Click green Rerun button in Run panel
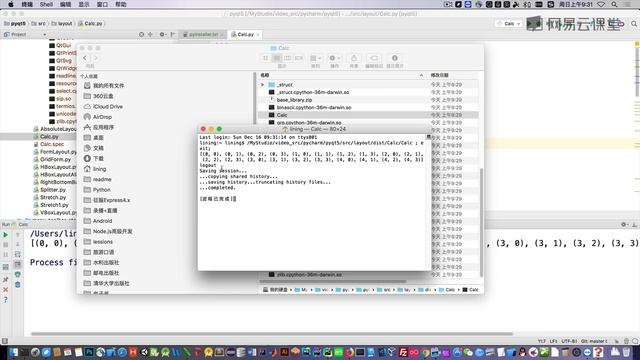Viewport: 640px width, 360px height. tap(6, 235)
